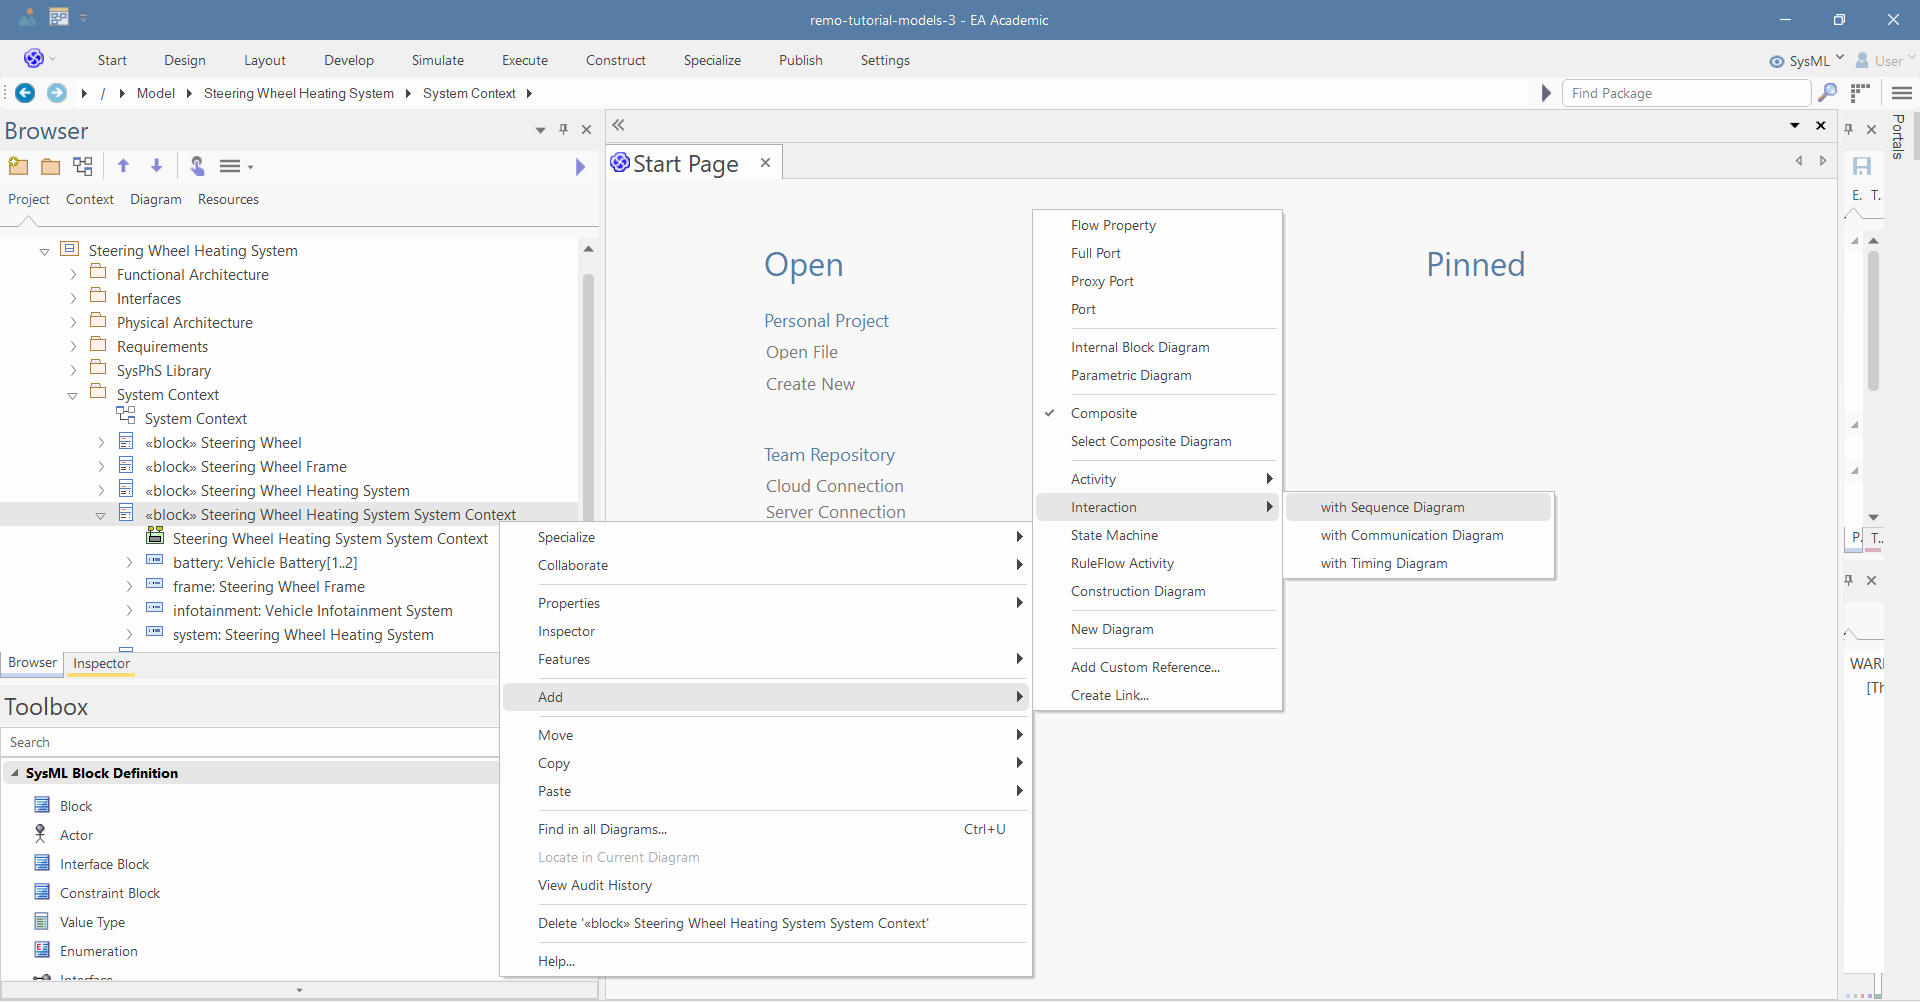Screen dimensions: 1920x1002
Task: Click the Actor icon in Toolbox
Action: (x=41, y=834)
